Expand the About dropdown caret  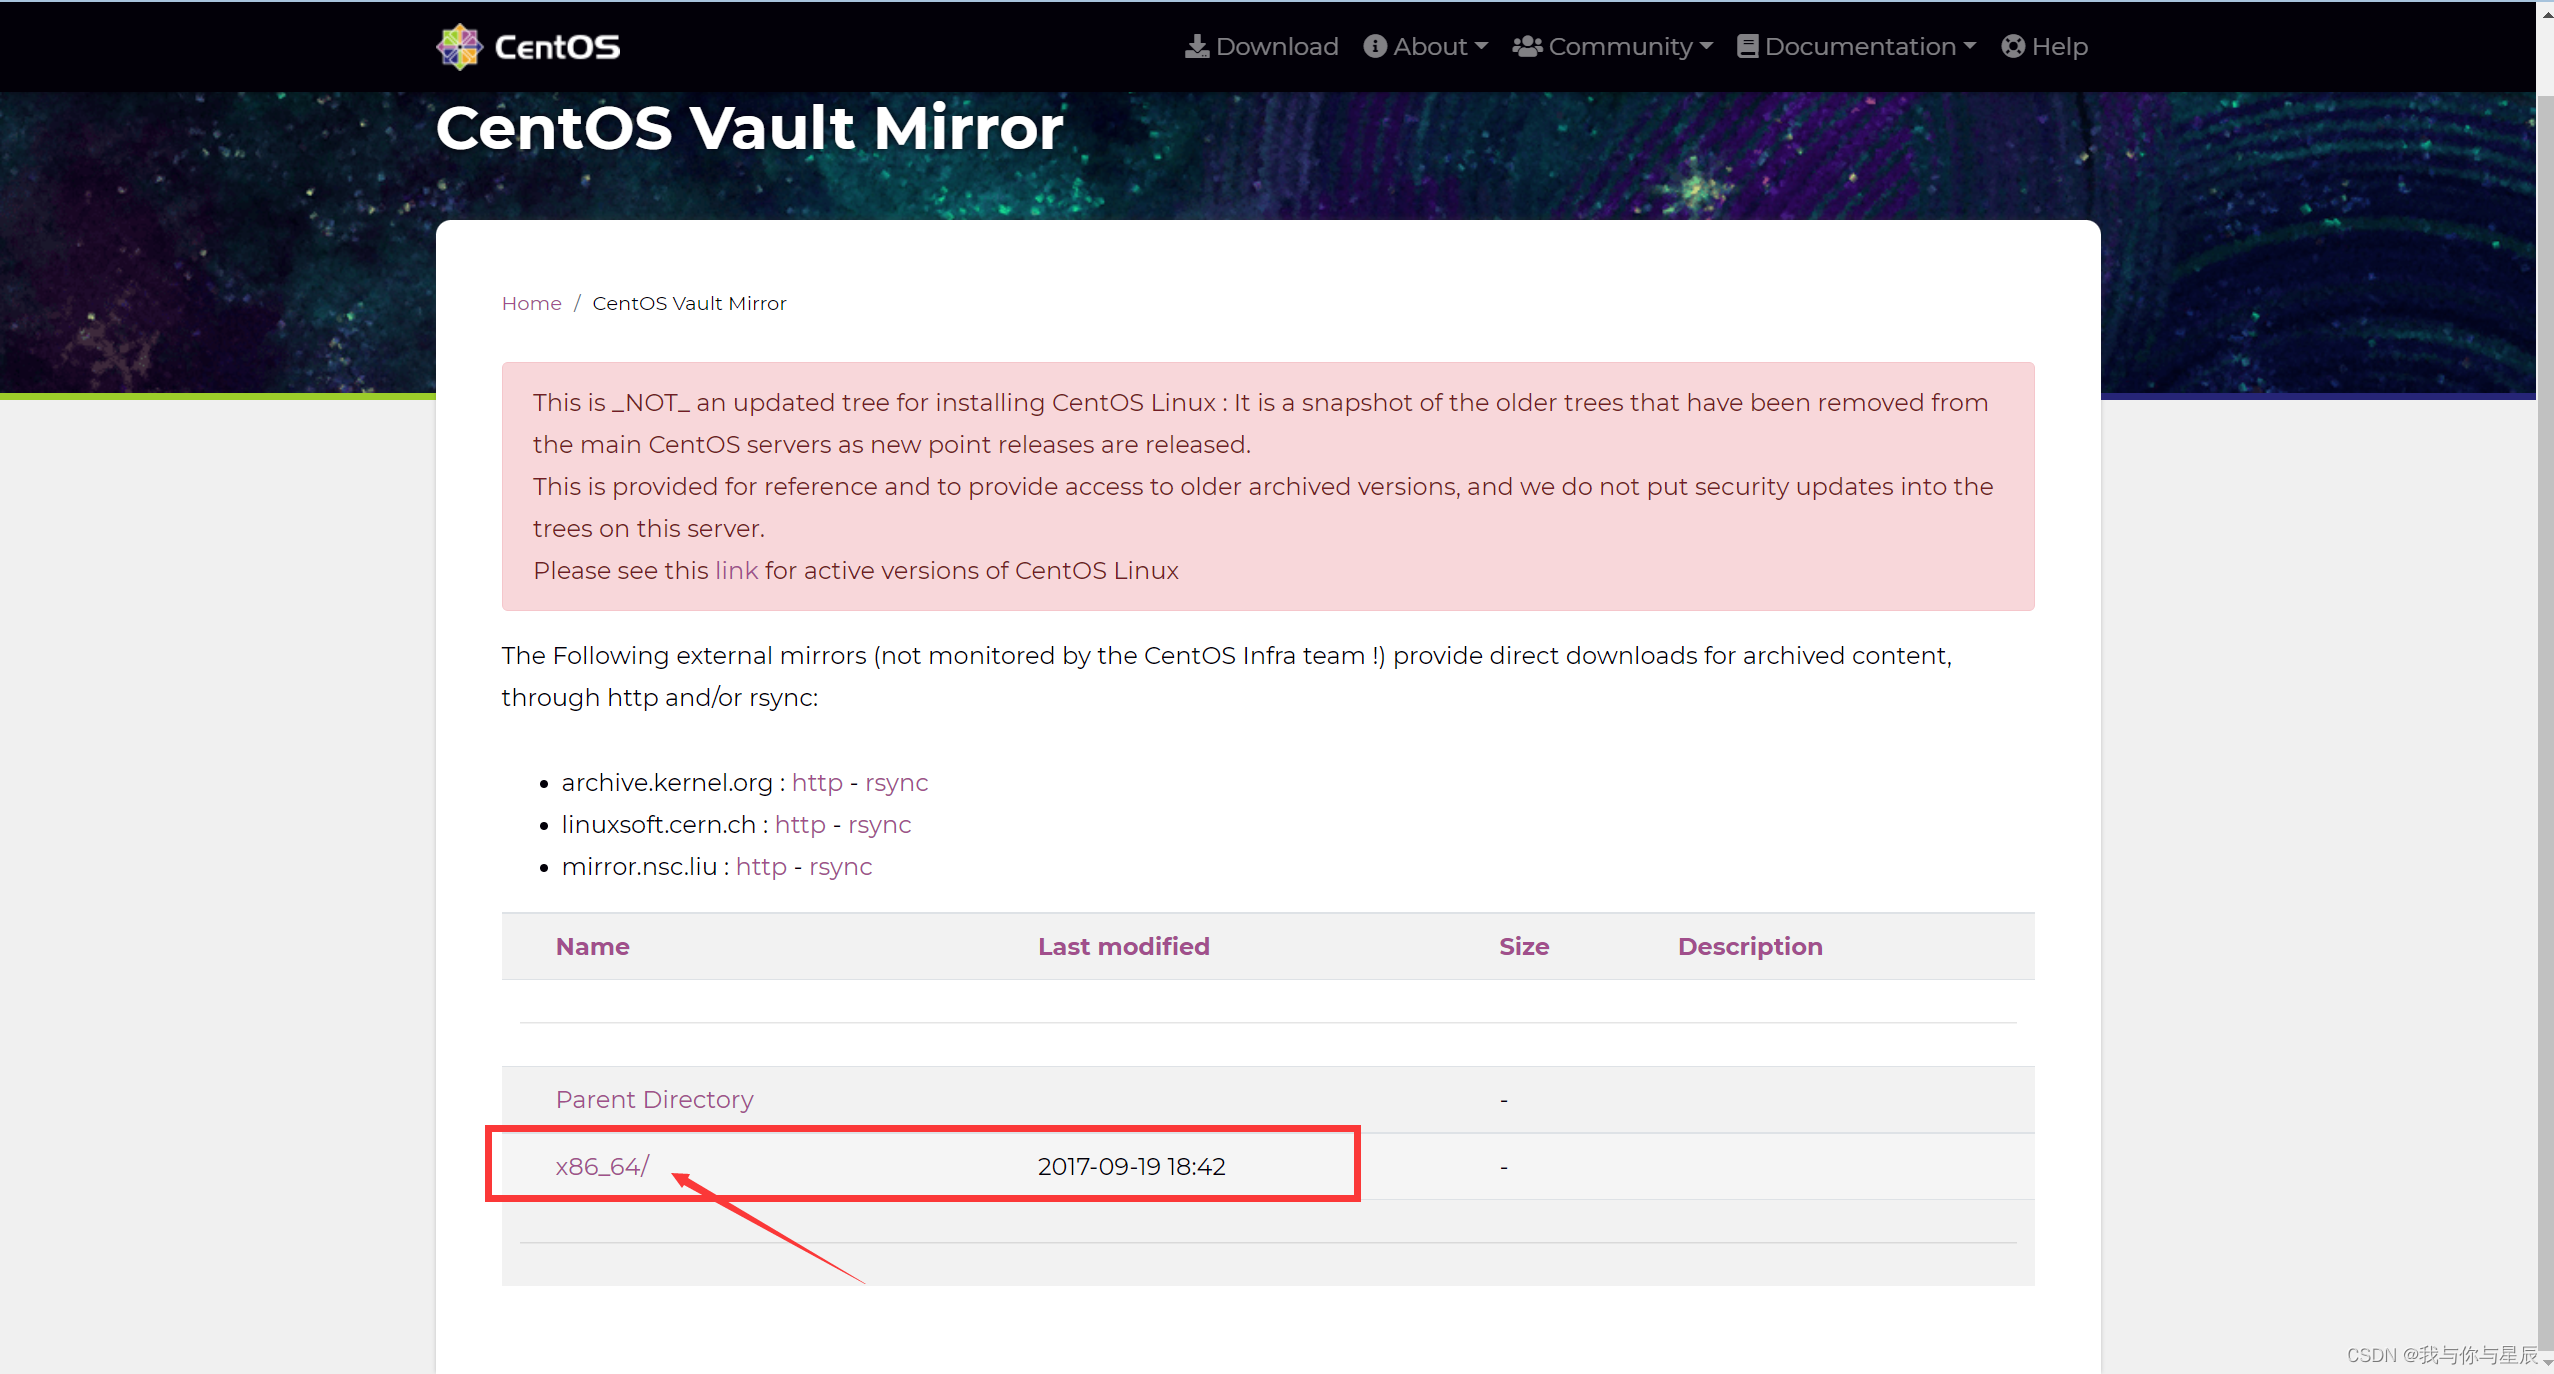click(1482, 46)
